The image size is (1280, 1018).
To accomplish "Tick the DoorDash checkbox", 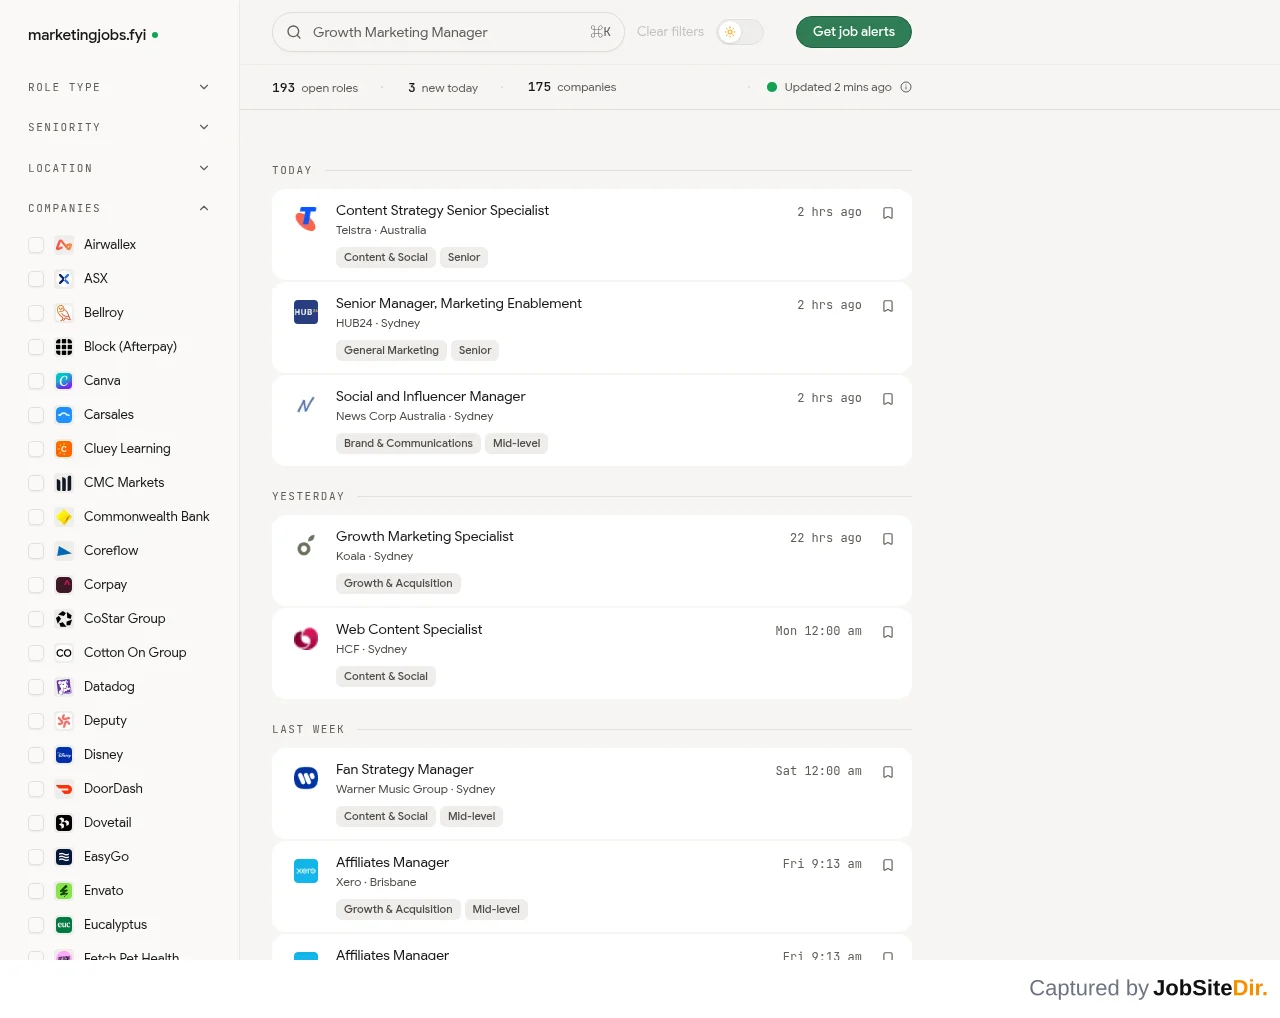I will [x=36, y=789].
